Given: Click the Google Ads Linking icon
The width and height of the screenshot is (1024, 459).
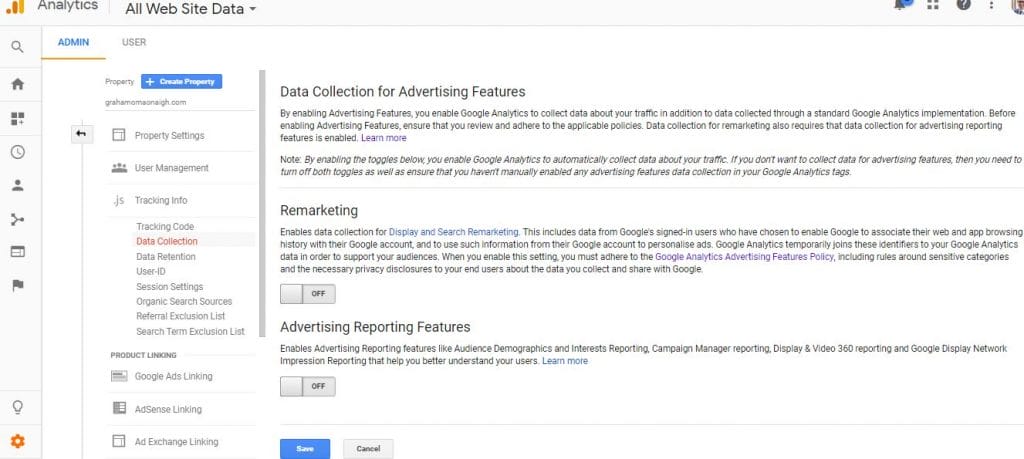Looking at the screenshot, I should pyautogui.click(x=119, y=376).
